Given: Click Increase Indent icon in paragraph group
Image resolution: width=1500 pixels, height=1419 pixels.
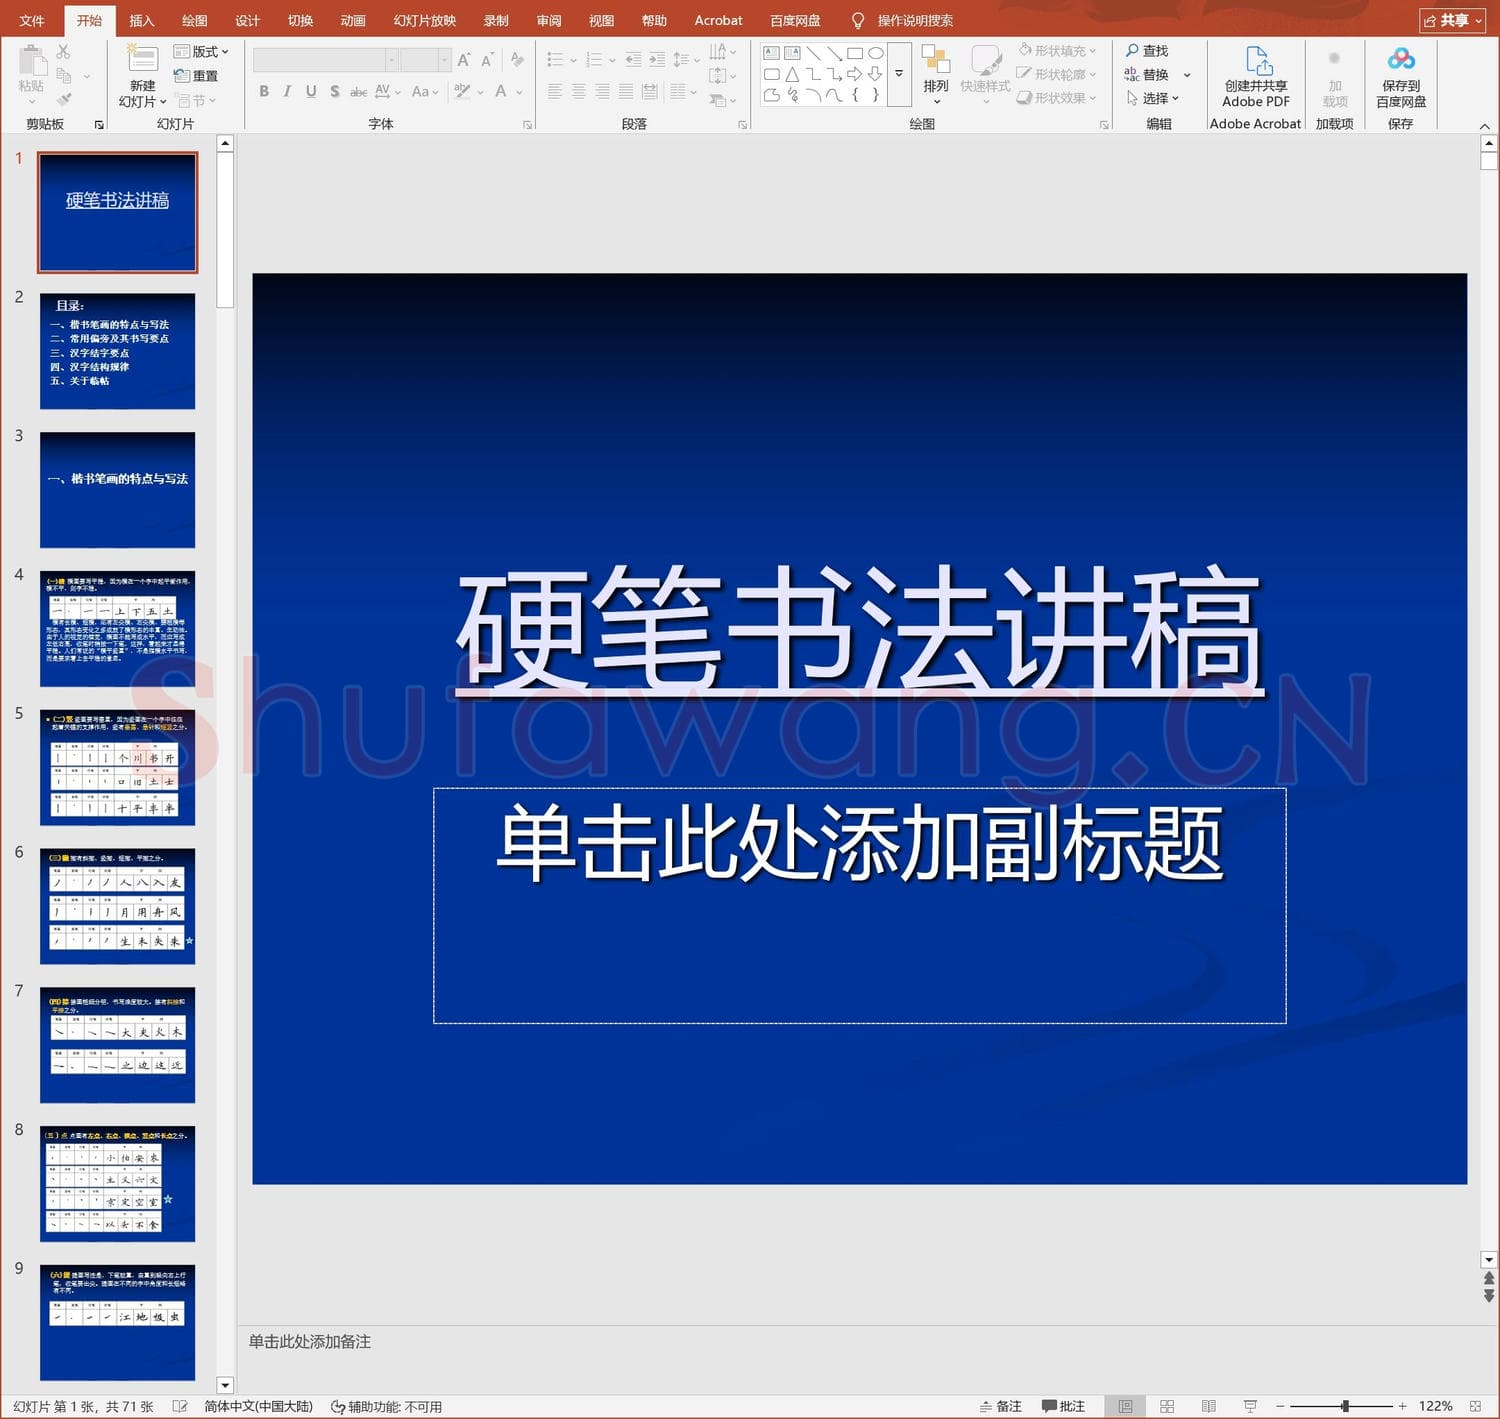Looking at the screenshot, I should pyautogui.click(x=657, y=60).
